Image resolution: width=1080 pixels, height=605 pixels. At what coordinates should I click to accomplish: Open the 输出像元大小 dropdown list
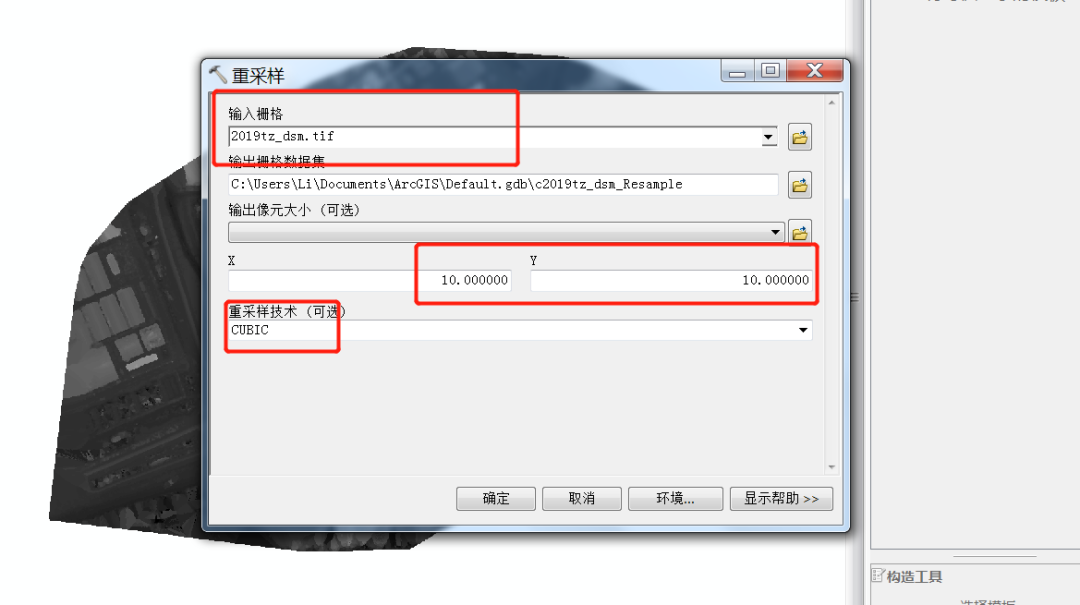(x=776, y=232)
